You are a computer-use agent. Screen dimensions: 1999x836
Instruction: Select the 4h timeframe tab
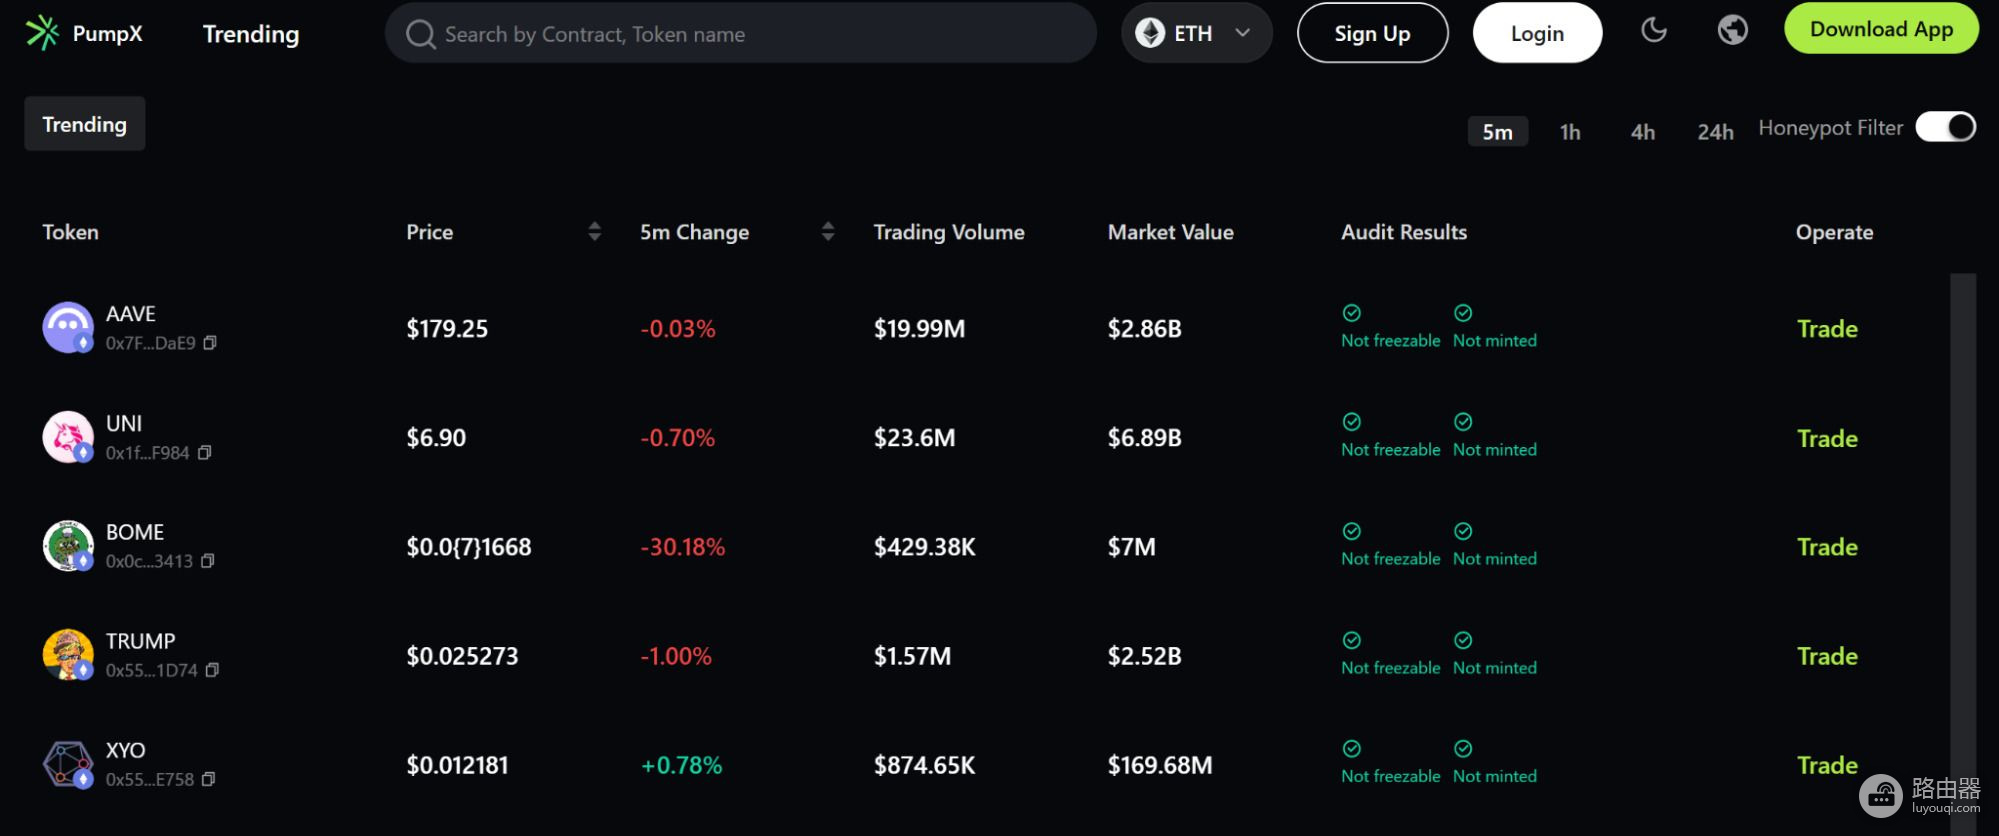(1643, 132)
